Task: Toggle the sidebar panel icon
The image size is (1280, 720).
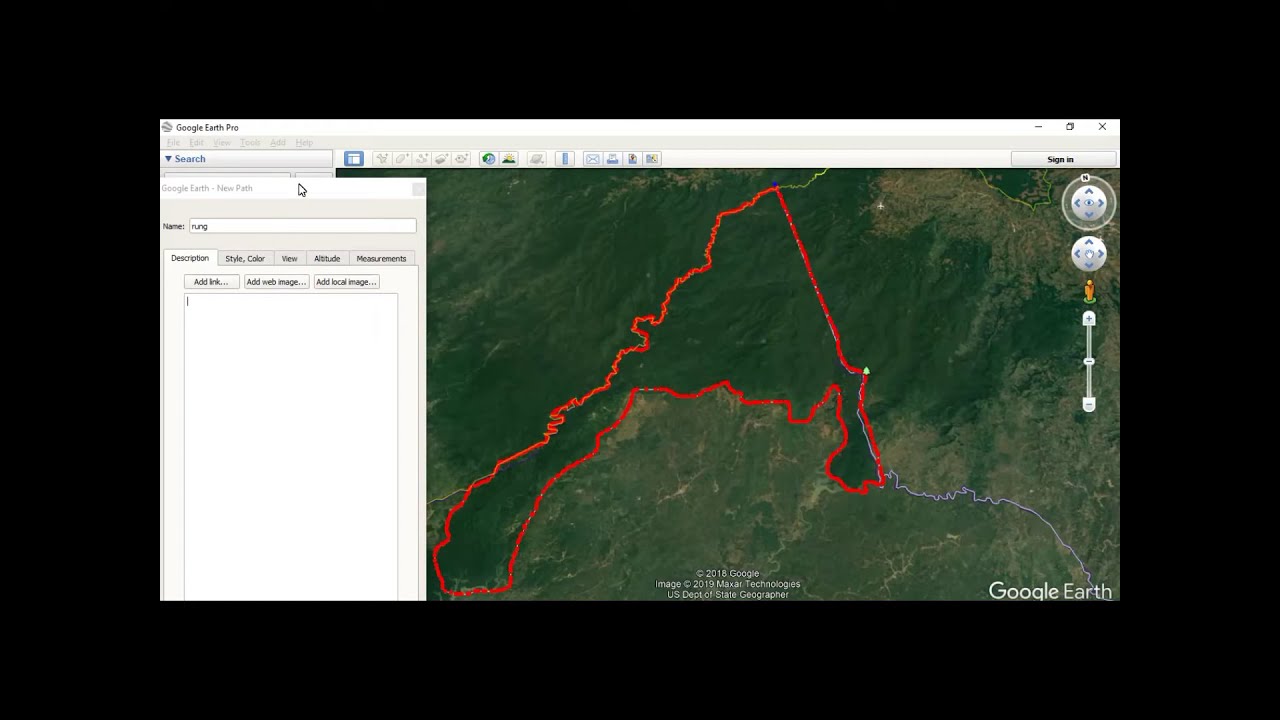Action: (354, 158)
